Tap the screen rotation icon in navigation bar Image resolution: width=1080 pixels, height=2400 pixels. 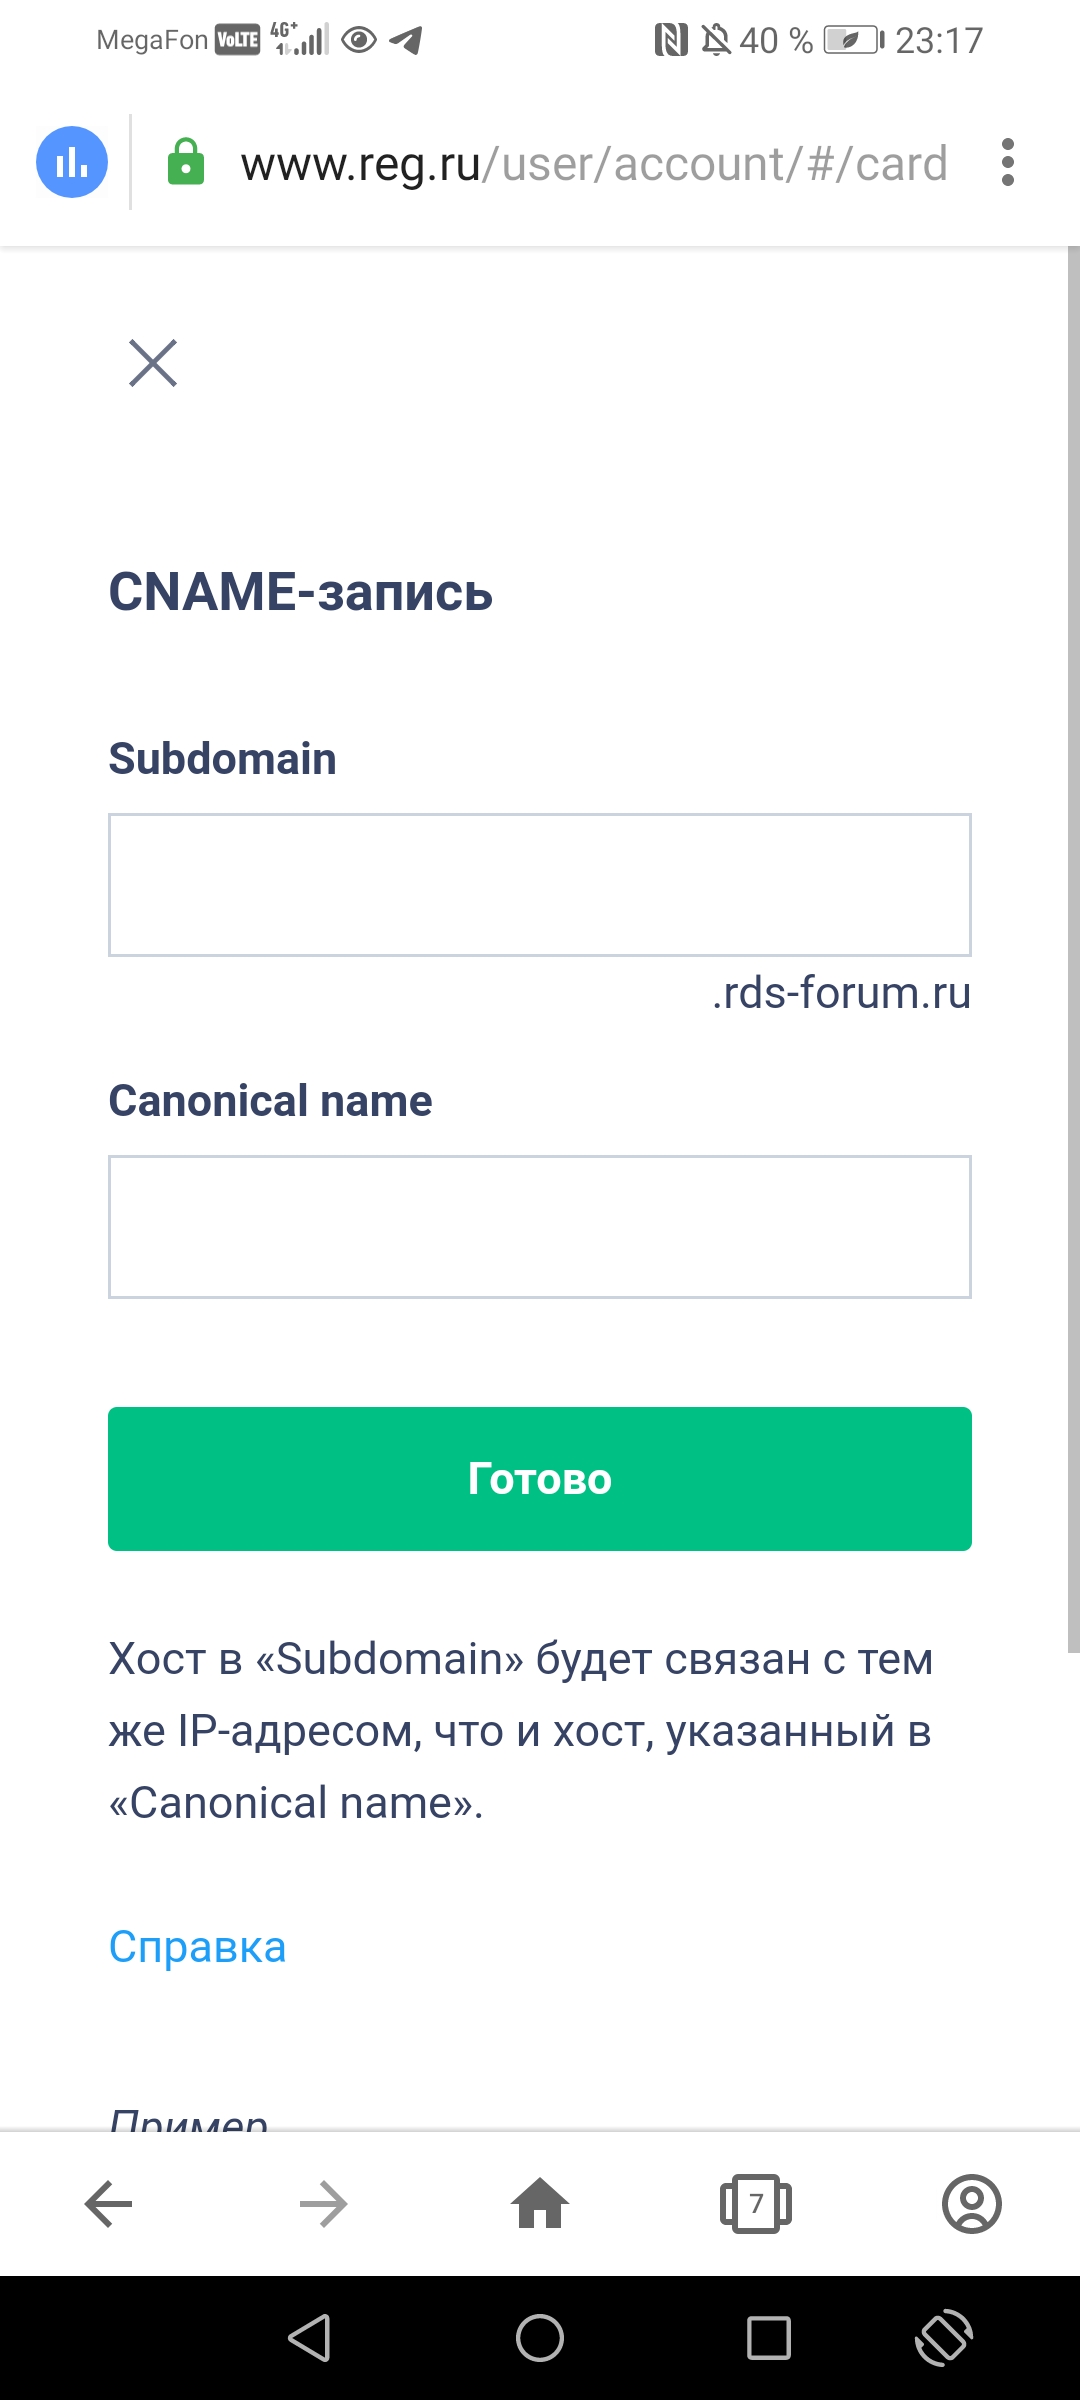pyautogui.click(x=944, y=2338)
